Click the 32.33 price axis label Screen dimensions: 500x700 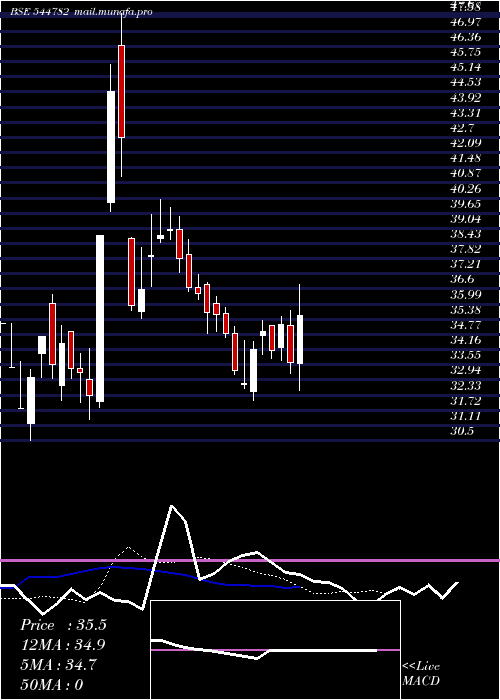point(465,386)
